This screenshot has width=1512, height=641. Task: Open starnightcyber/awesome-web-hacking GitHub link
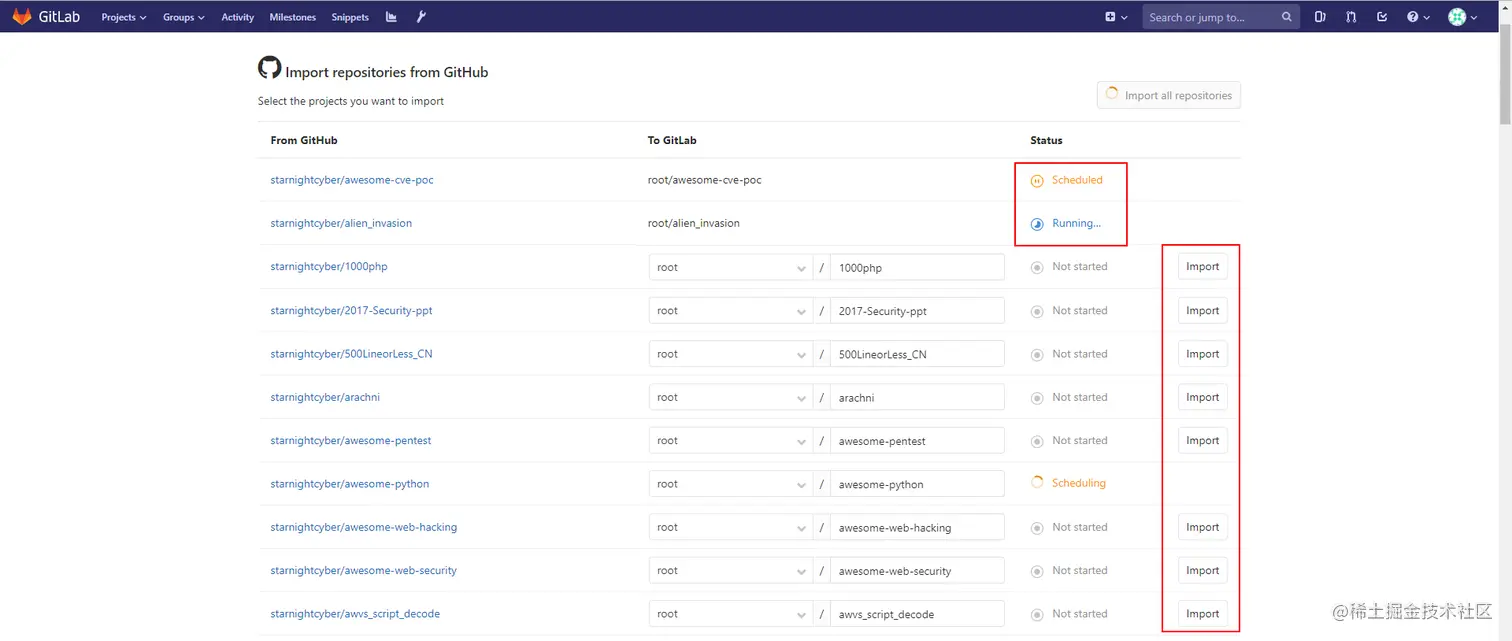coord(364,527)
